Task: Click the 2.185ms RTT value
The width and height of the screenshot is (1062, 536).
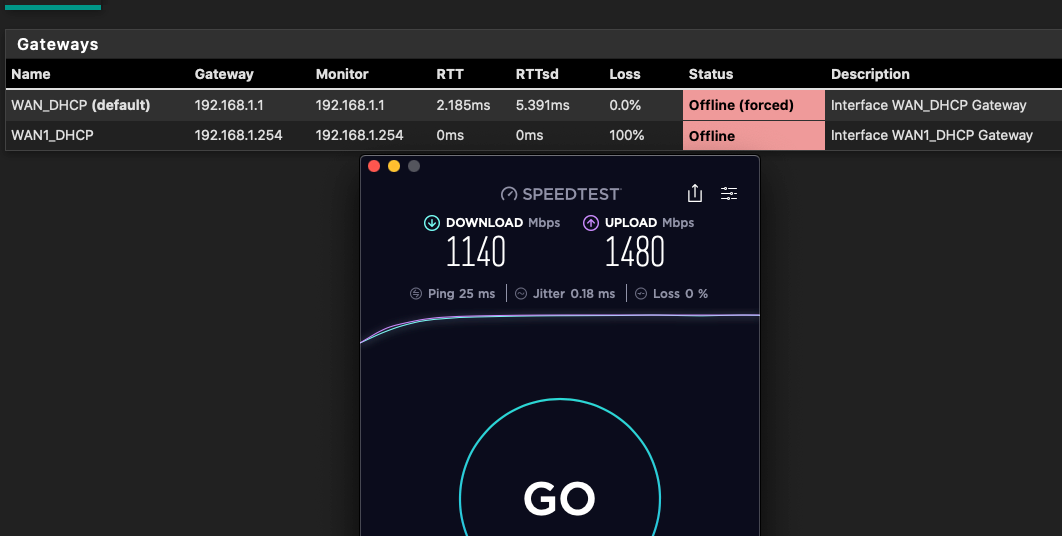Action: click(x=463, y=105)
